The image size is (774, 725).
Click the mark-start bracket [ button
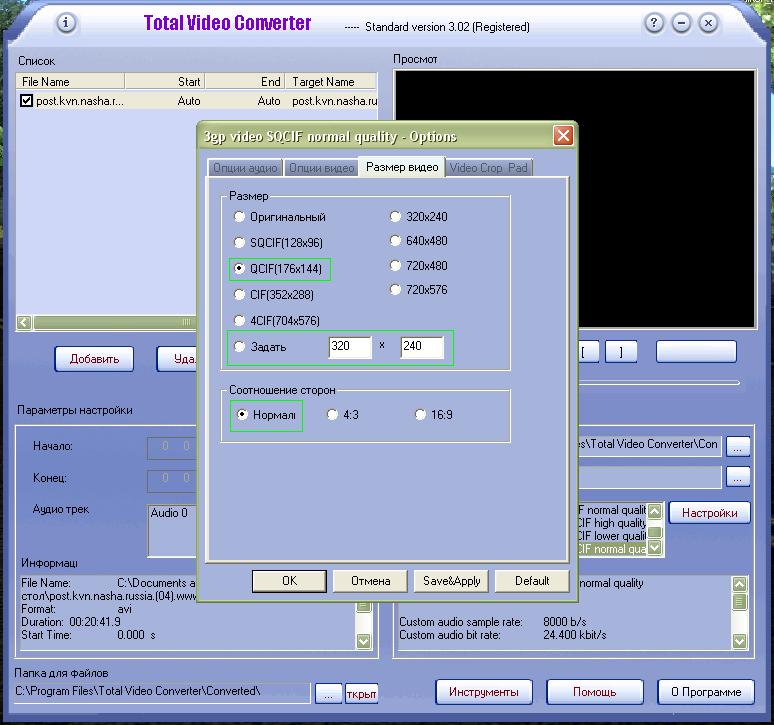(x=588, y=352)
